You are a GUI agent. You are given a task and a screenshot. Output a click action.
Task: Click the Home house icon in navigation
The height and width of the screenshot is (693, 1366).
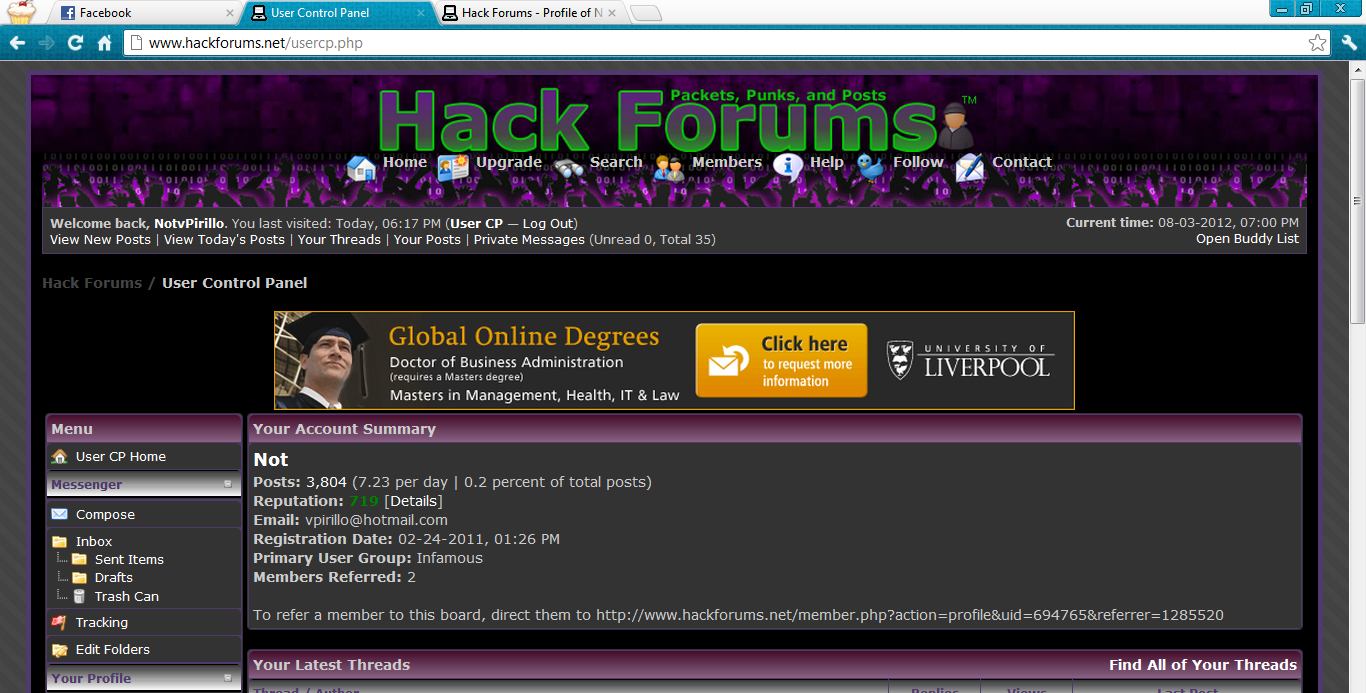[362, 167]
